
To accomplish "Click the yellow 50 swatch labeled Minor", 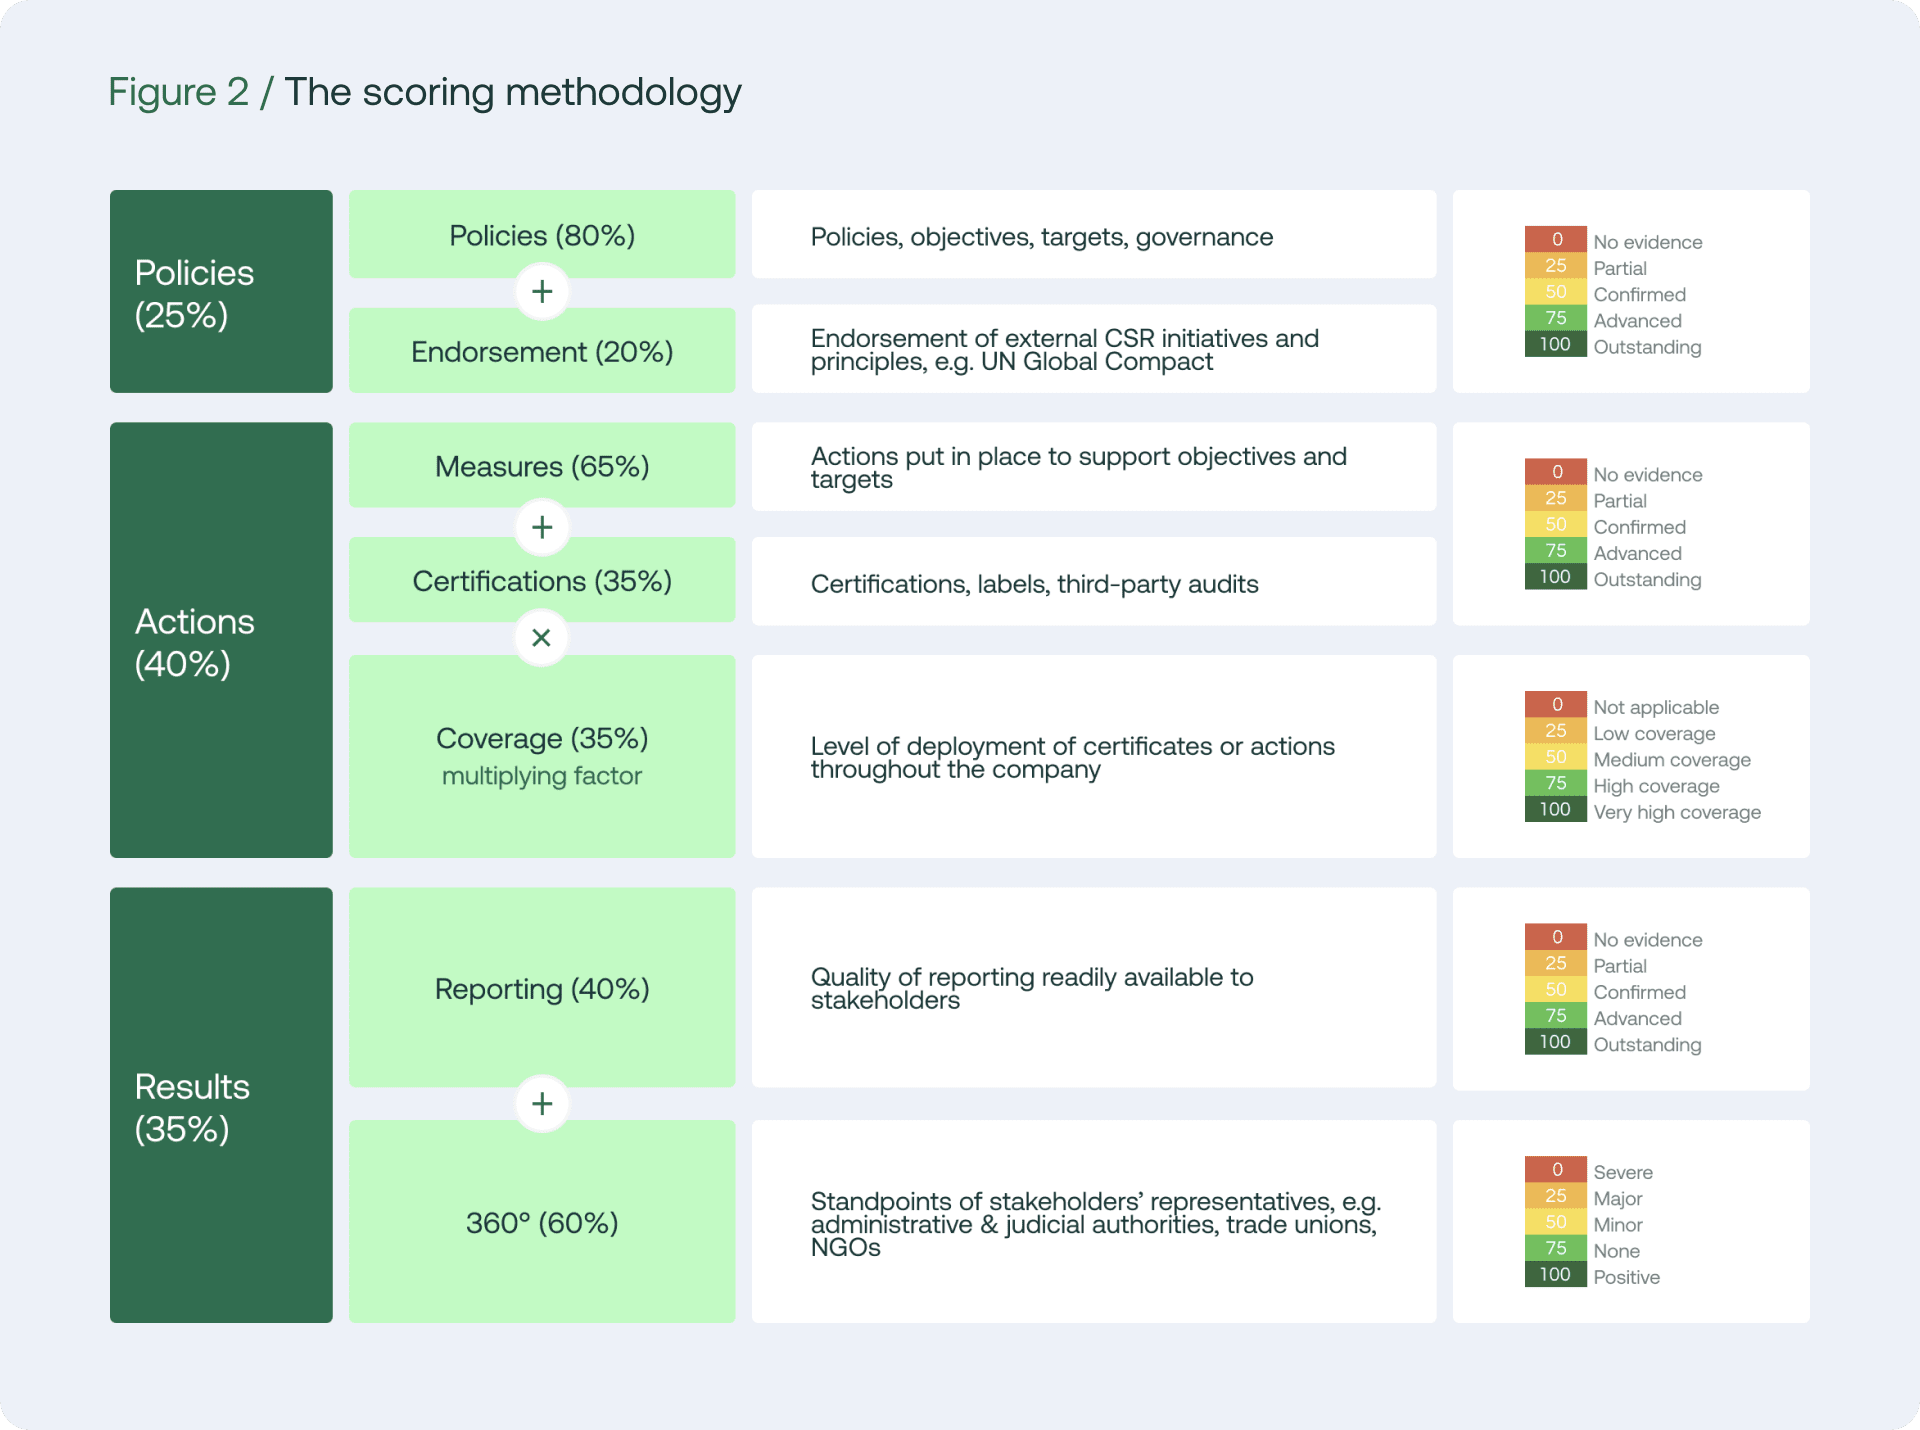I will 1554,1222.
